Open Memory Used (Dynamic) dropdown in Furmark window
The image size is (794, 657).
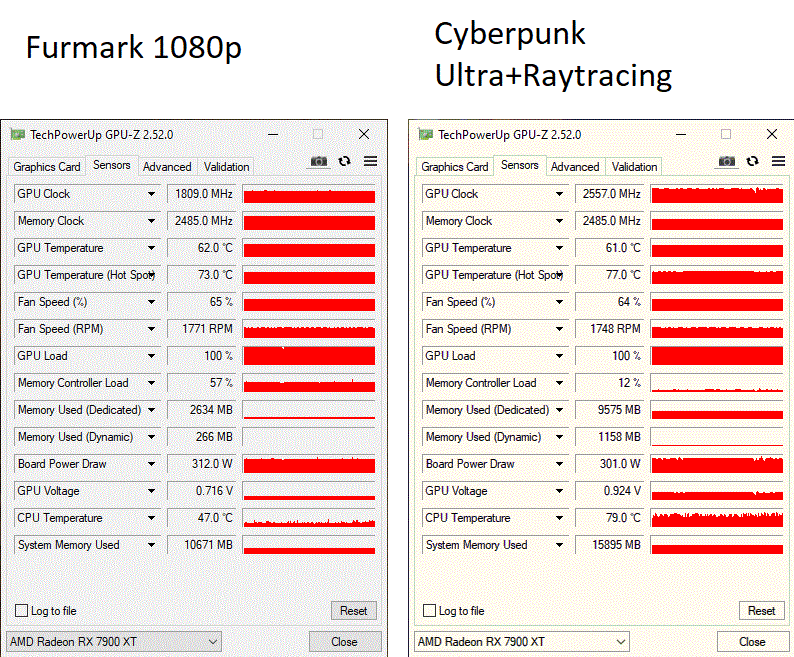pyautogui.click(x=151, y=437)
